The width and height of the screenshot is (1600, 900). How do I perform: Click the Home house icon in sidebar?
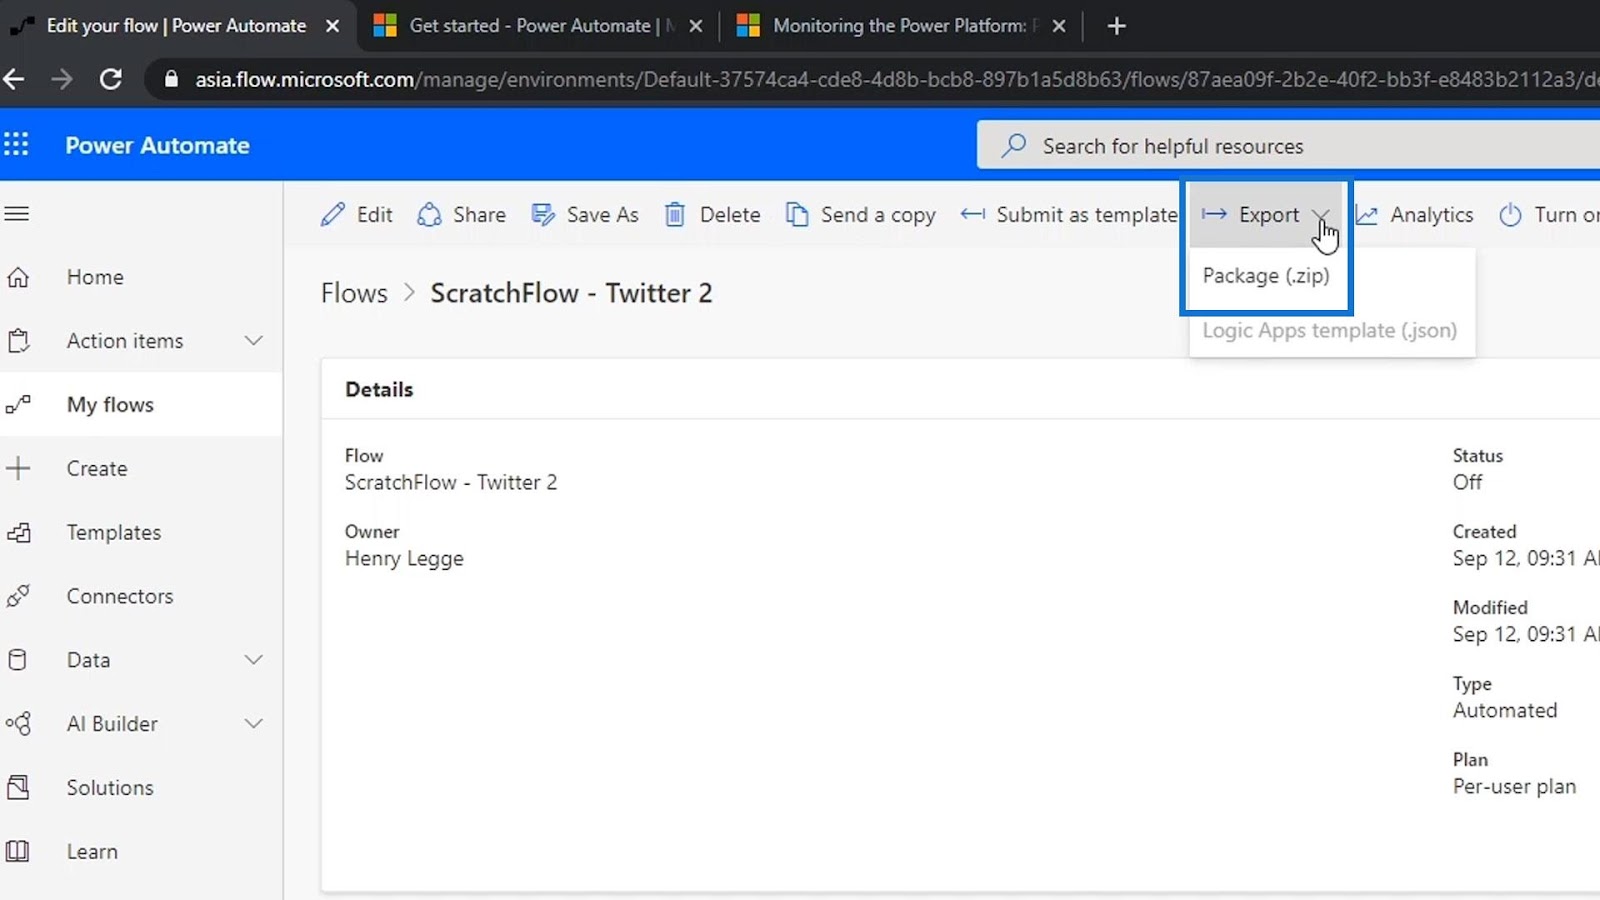18,277
